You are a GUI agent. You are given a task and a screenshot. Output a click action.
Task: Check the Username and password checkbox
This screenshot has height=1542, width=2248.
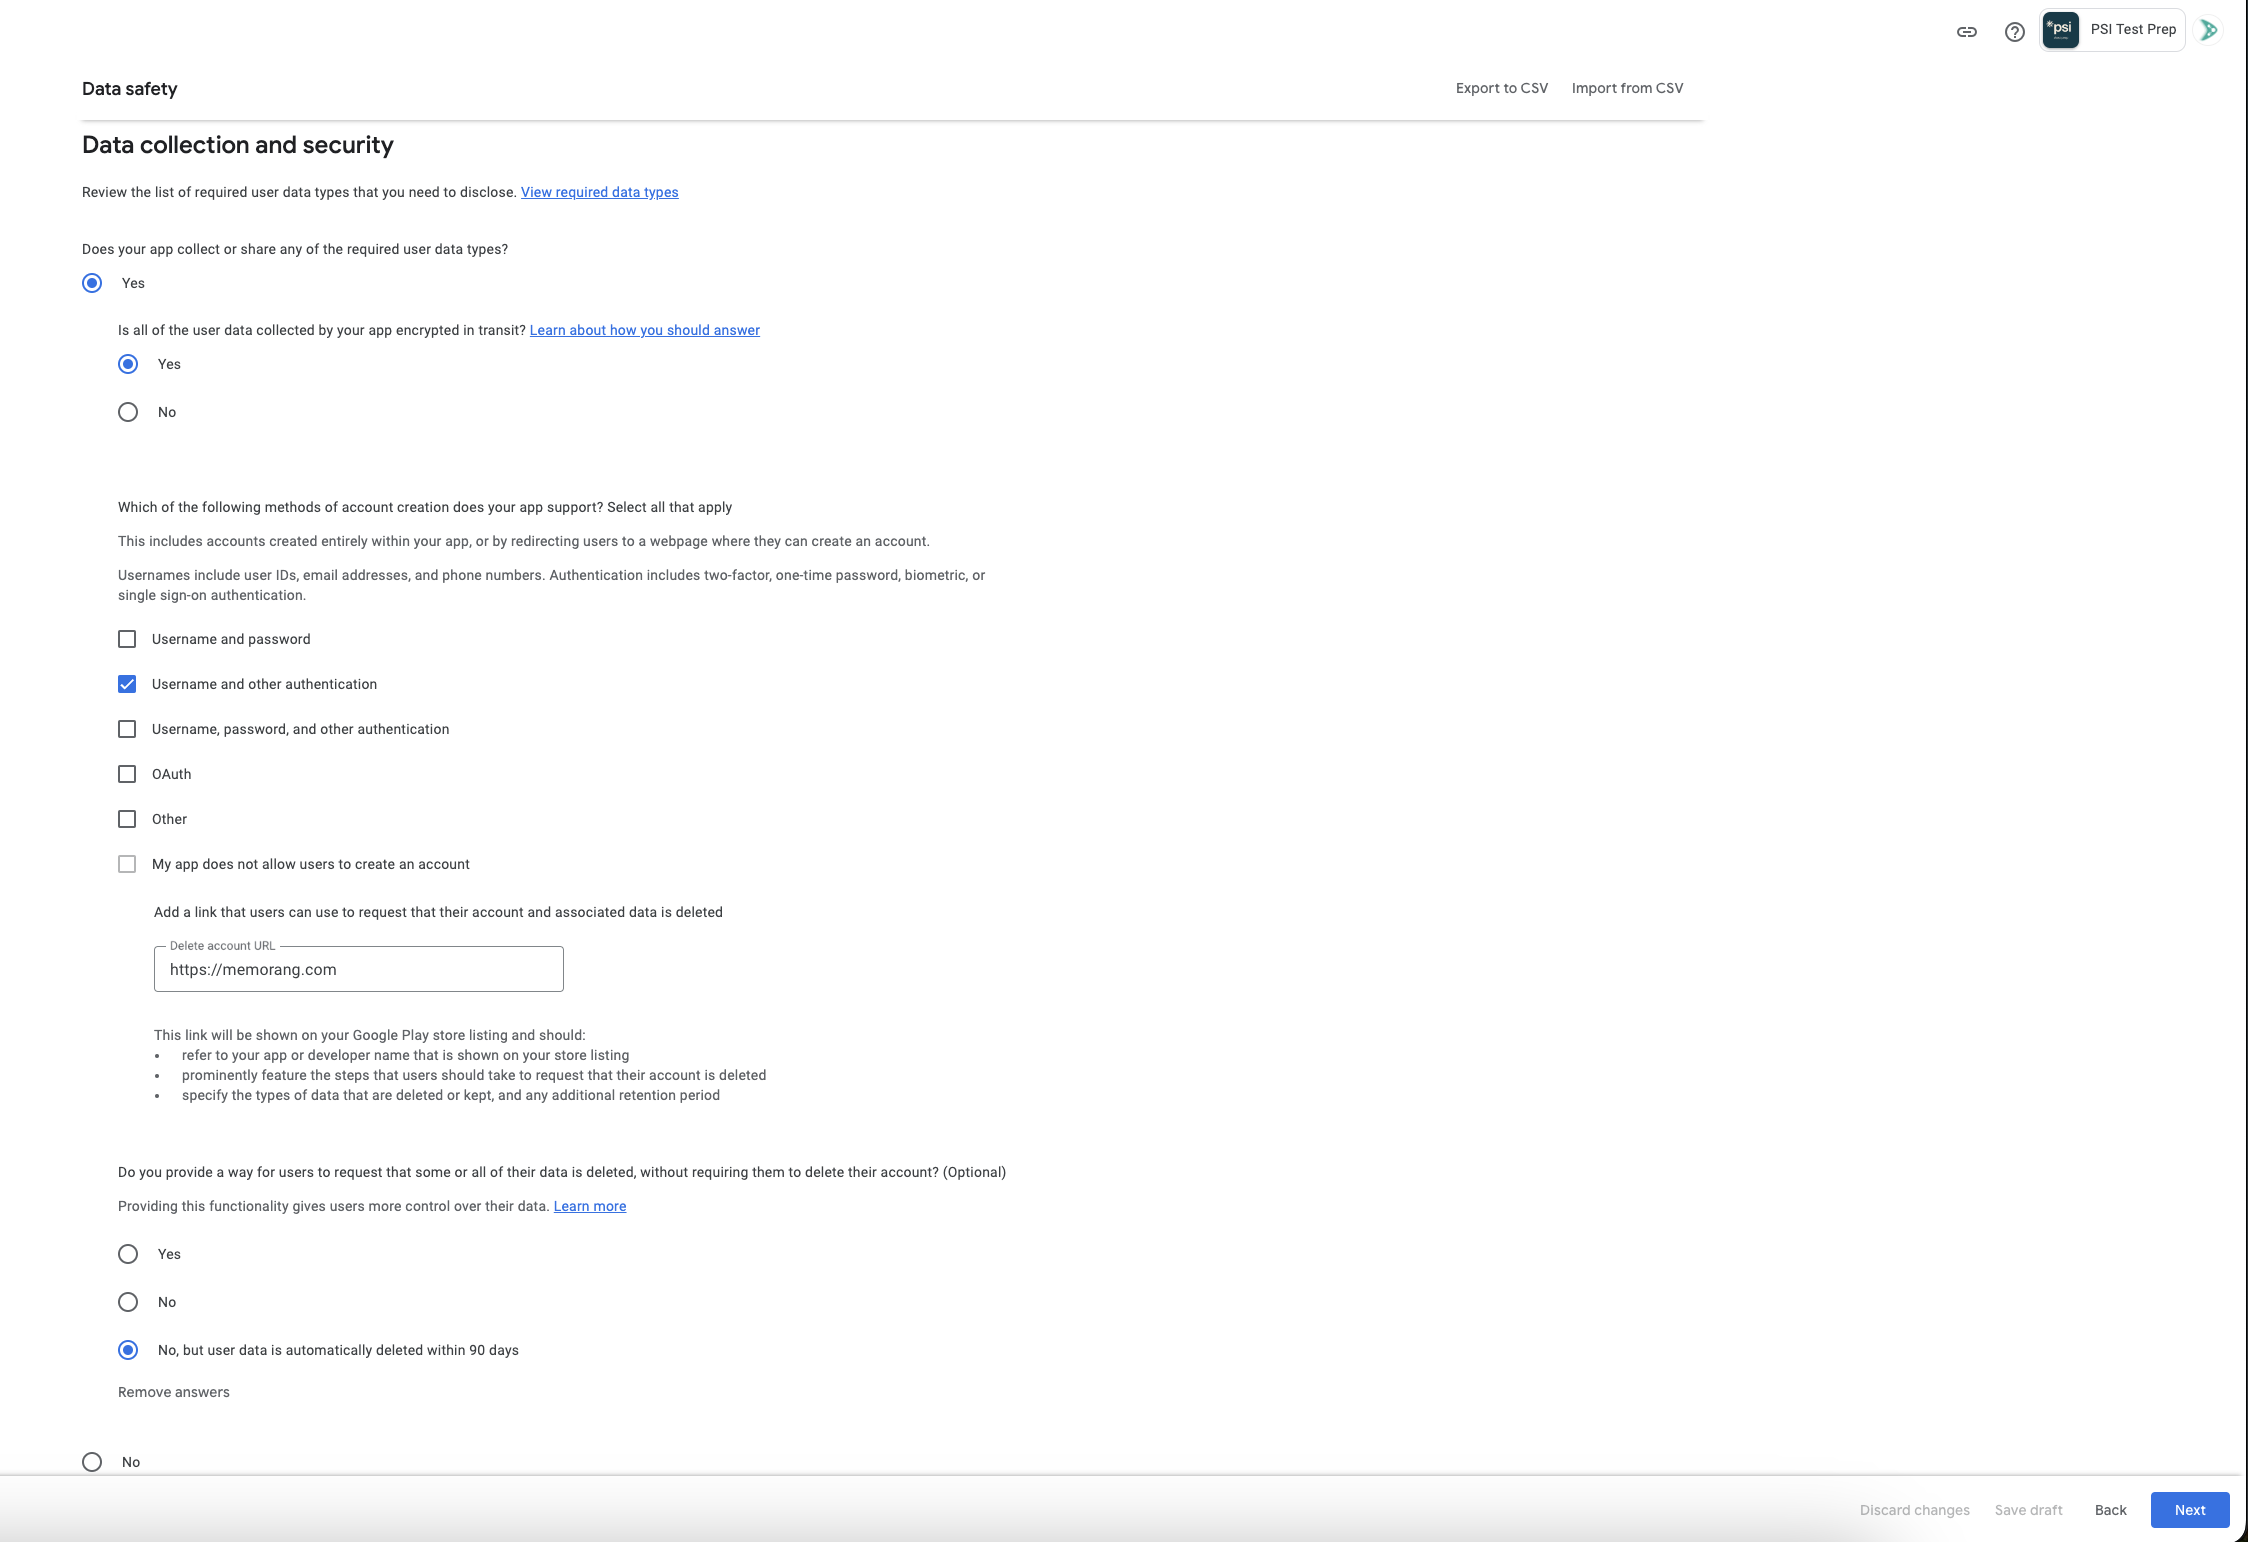[x=127, y=639]
